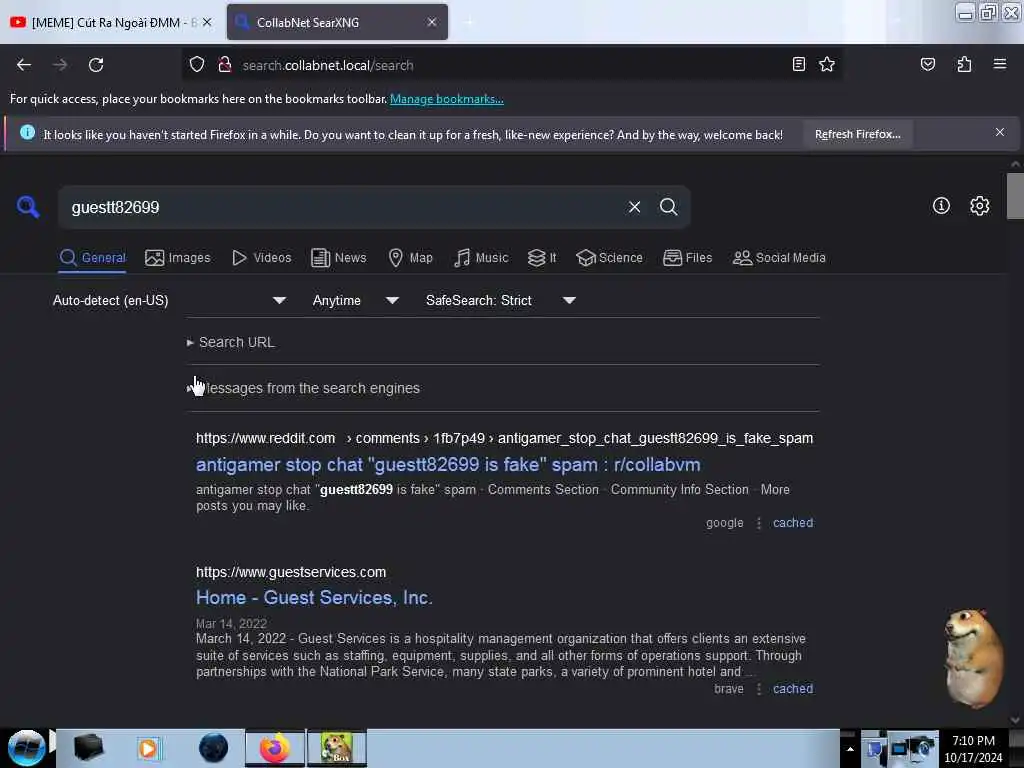Expand Messages from the search engines
1024x768 pixels.
(x=303, y=388)
